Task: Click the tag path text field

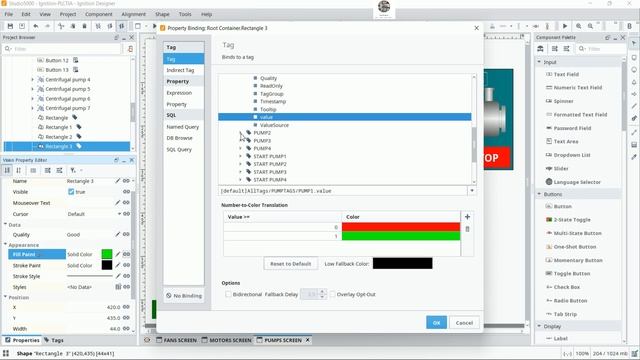Action: point(343,191)
